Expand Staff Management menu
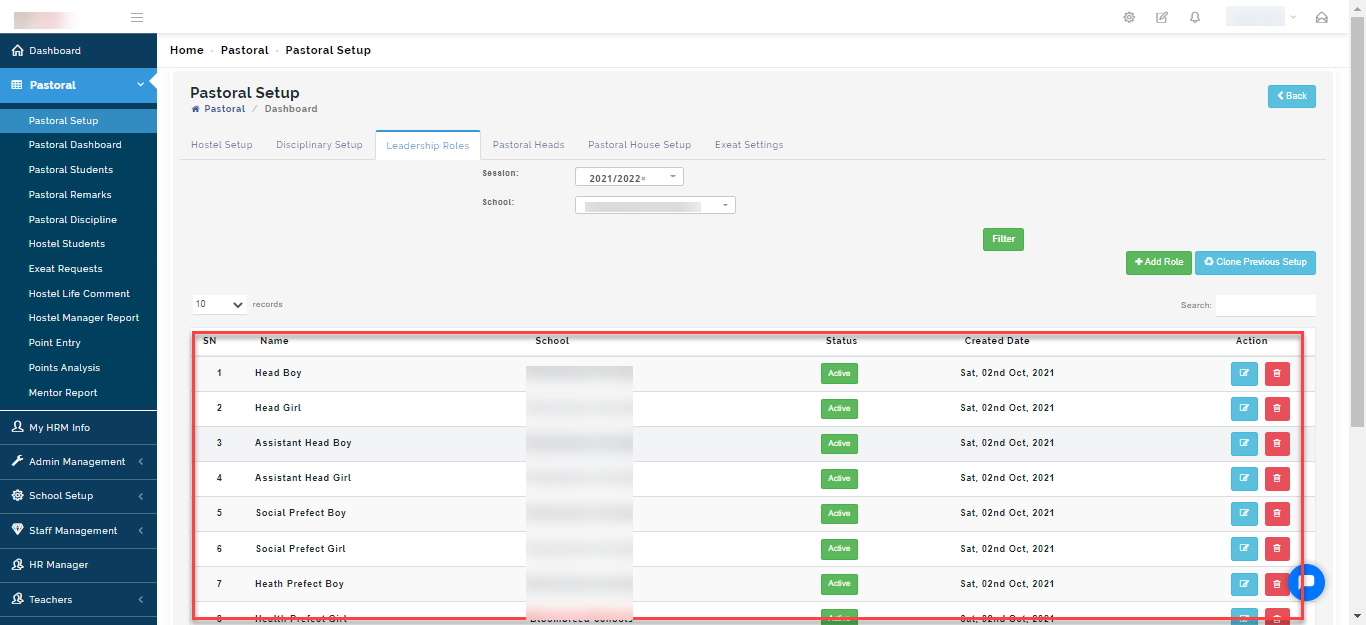 pos(78,531)
